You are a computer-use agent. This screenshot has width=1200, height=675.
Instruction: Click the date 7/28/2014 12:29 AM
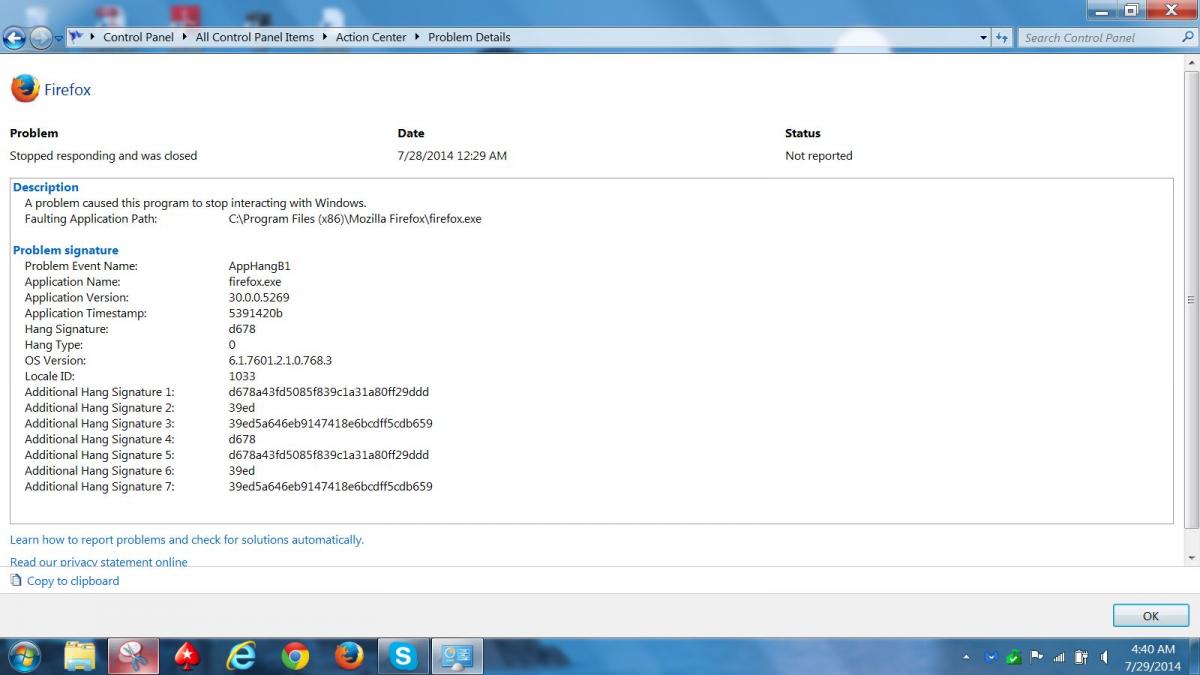tap(452, 156)
